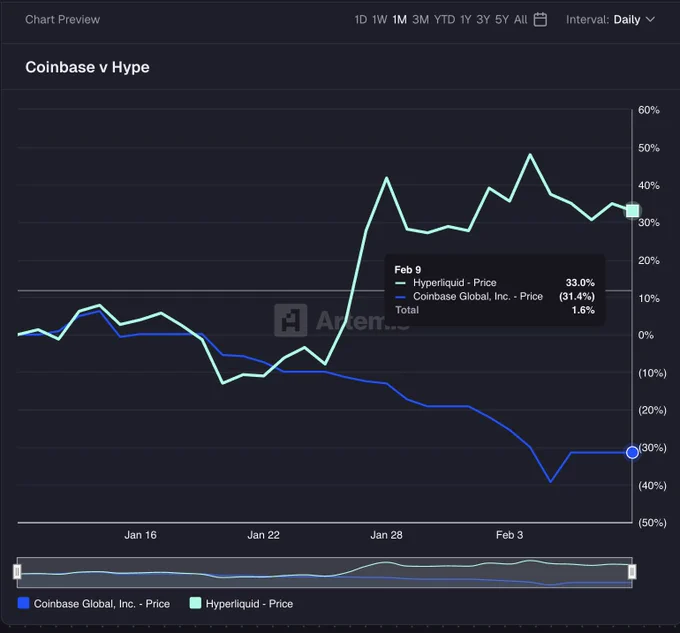The width and height of the screenshot is (680, 633).
Task: Select the 5Y time range
Action: tap(502, 20)
